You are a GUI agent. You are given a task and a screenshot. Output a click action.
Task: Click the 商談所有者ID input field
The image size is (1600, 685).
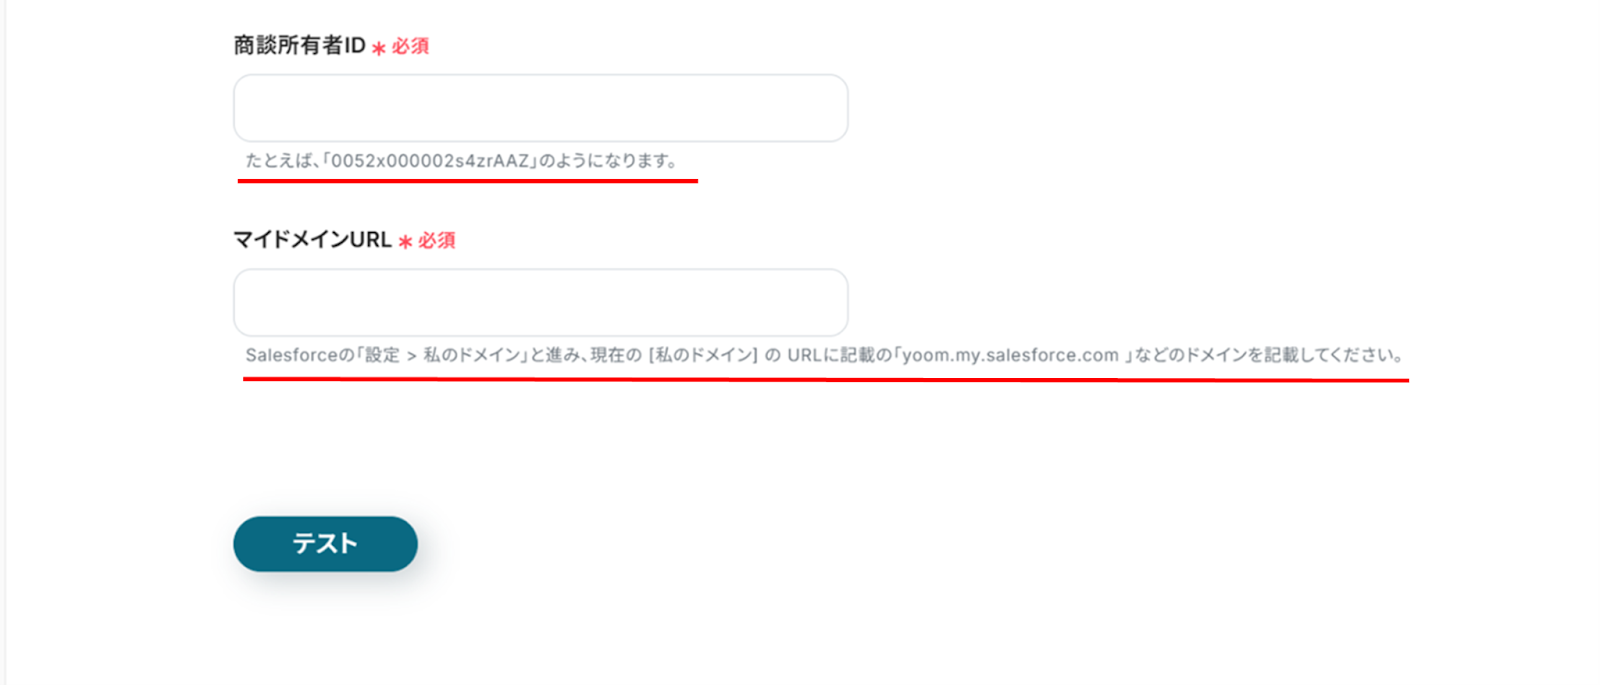point(540,108)
